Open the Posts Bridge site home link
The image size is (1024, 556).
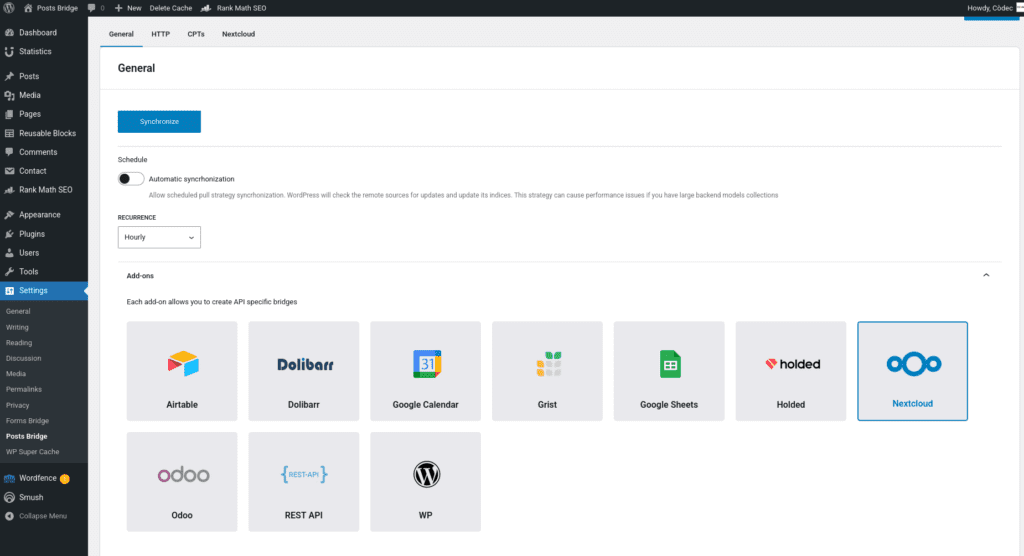pyautogui.click(x=51, y=8)
